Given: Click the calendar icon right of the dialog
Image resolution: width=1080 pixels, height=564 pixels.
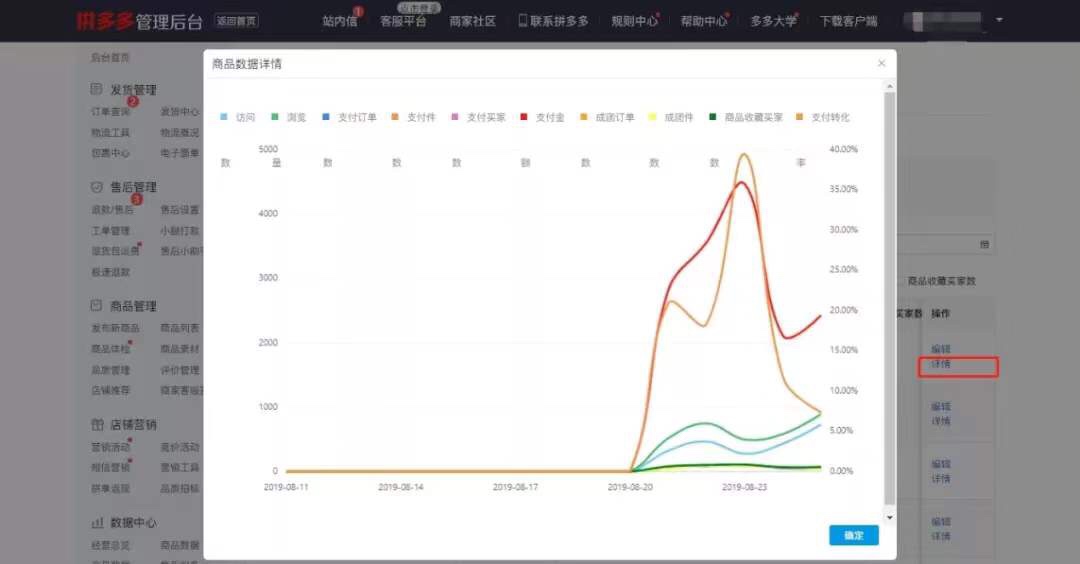Looking at the screenshot, I should coord(984,244).
